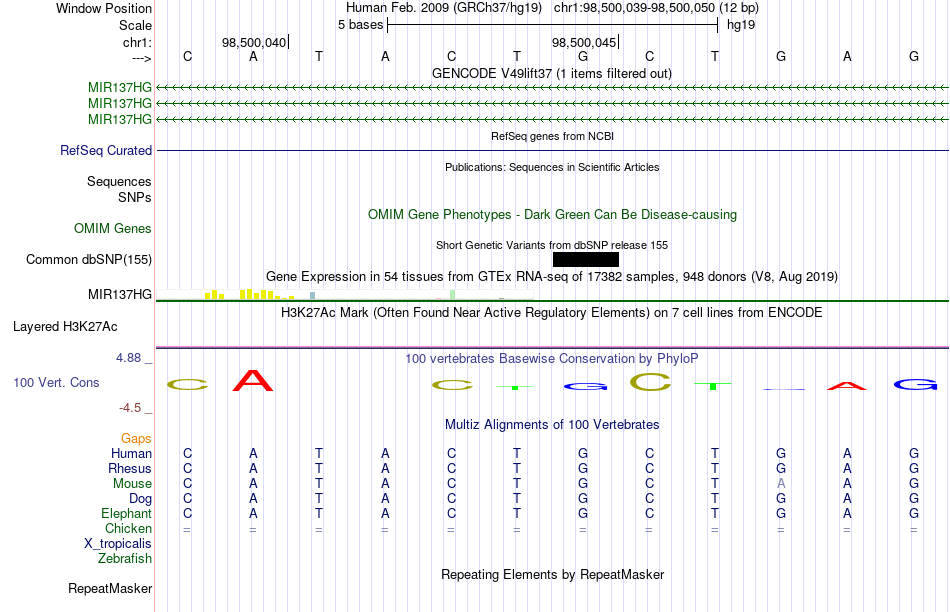Viewport: 950px width, 612px height.
Task: Click the faded A base in Mouse row
Action: [781, 484]
